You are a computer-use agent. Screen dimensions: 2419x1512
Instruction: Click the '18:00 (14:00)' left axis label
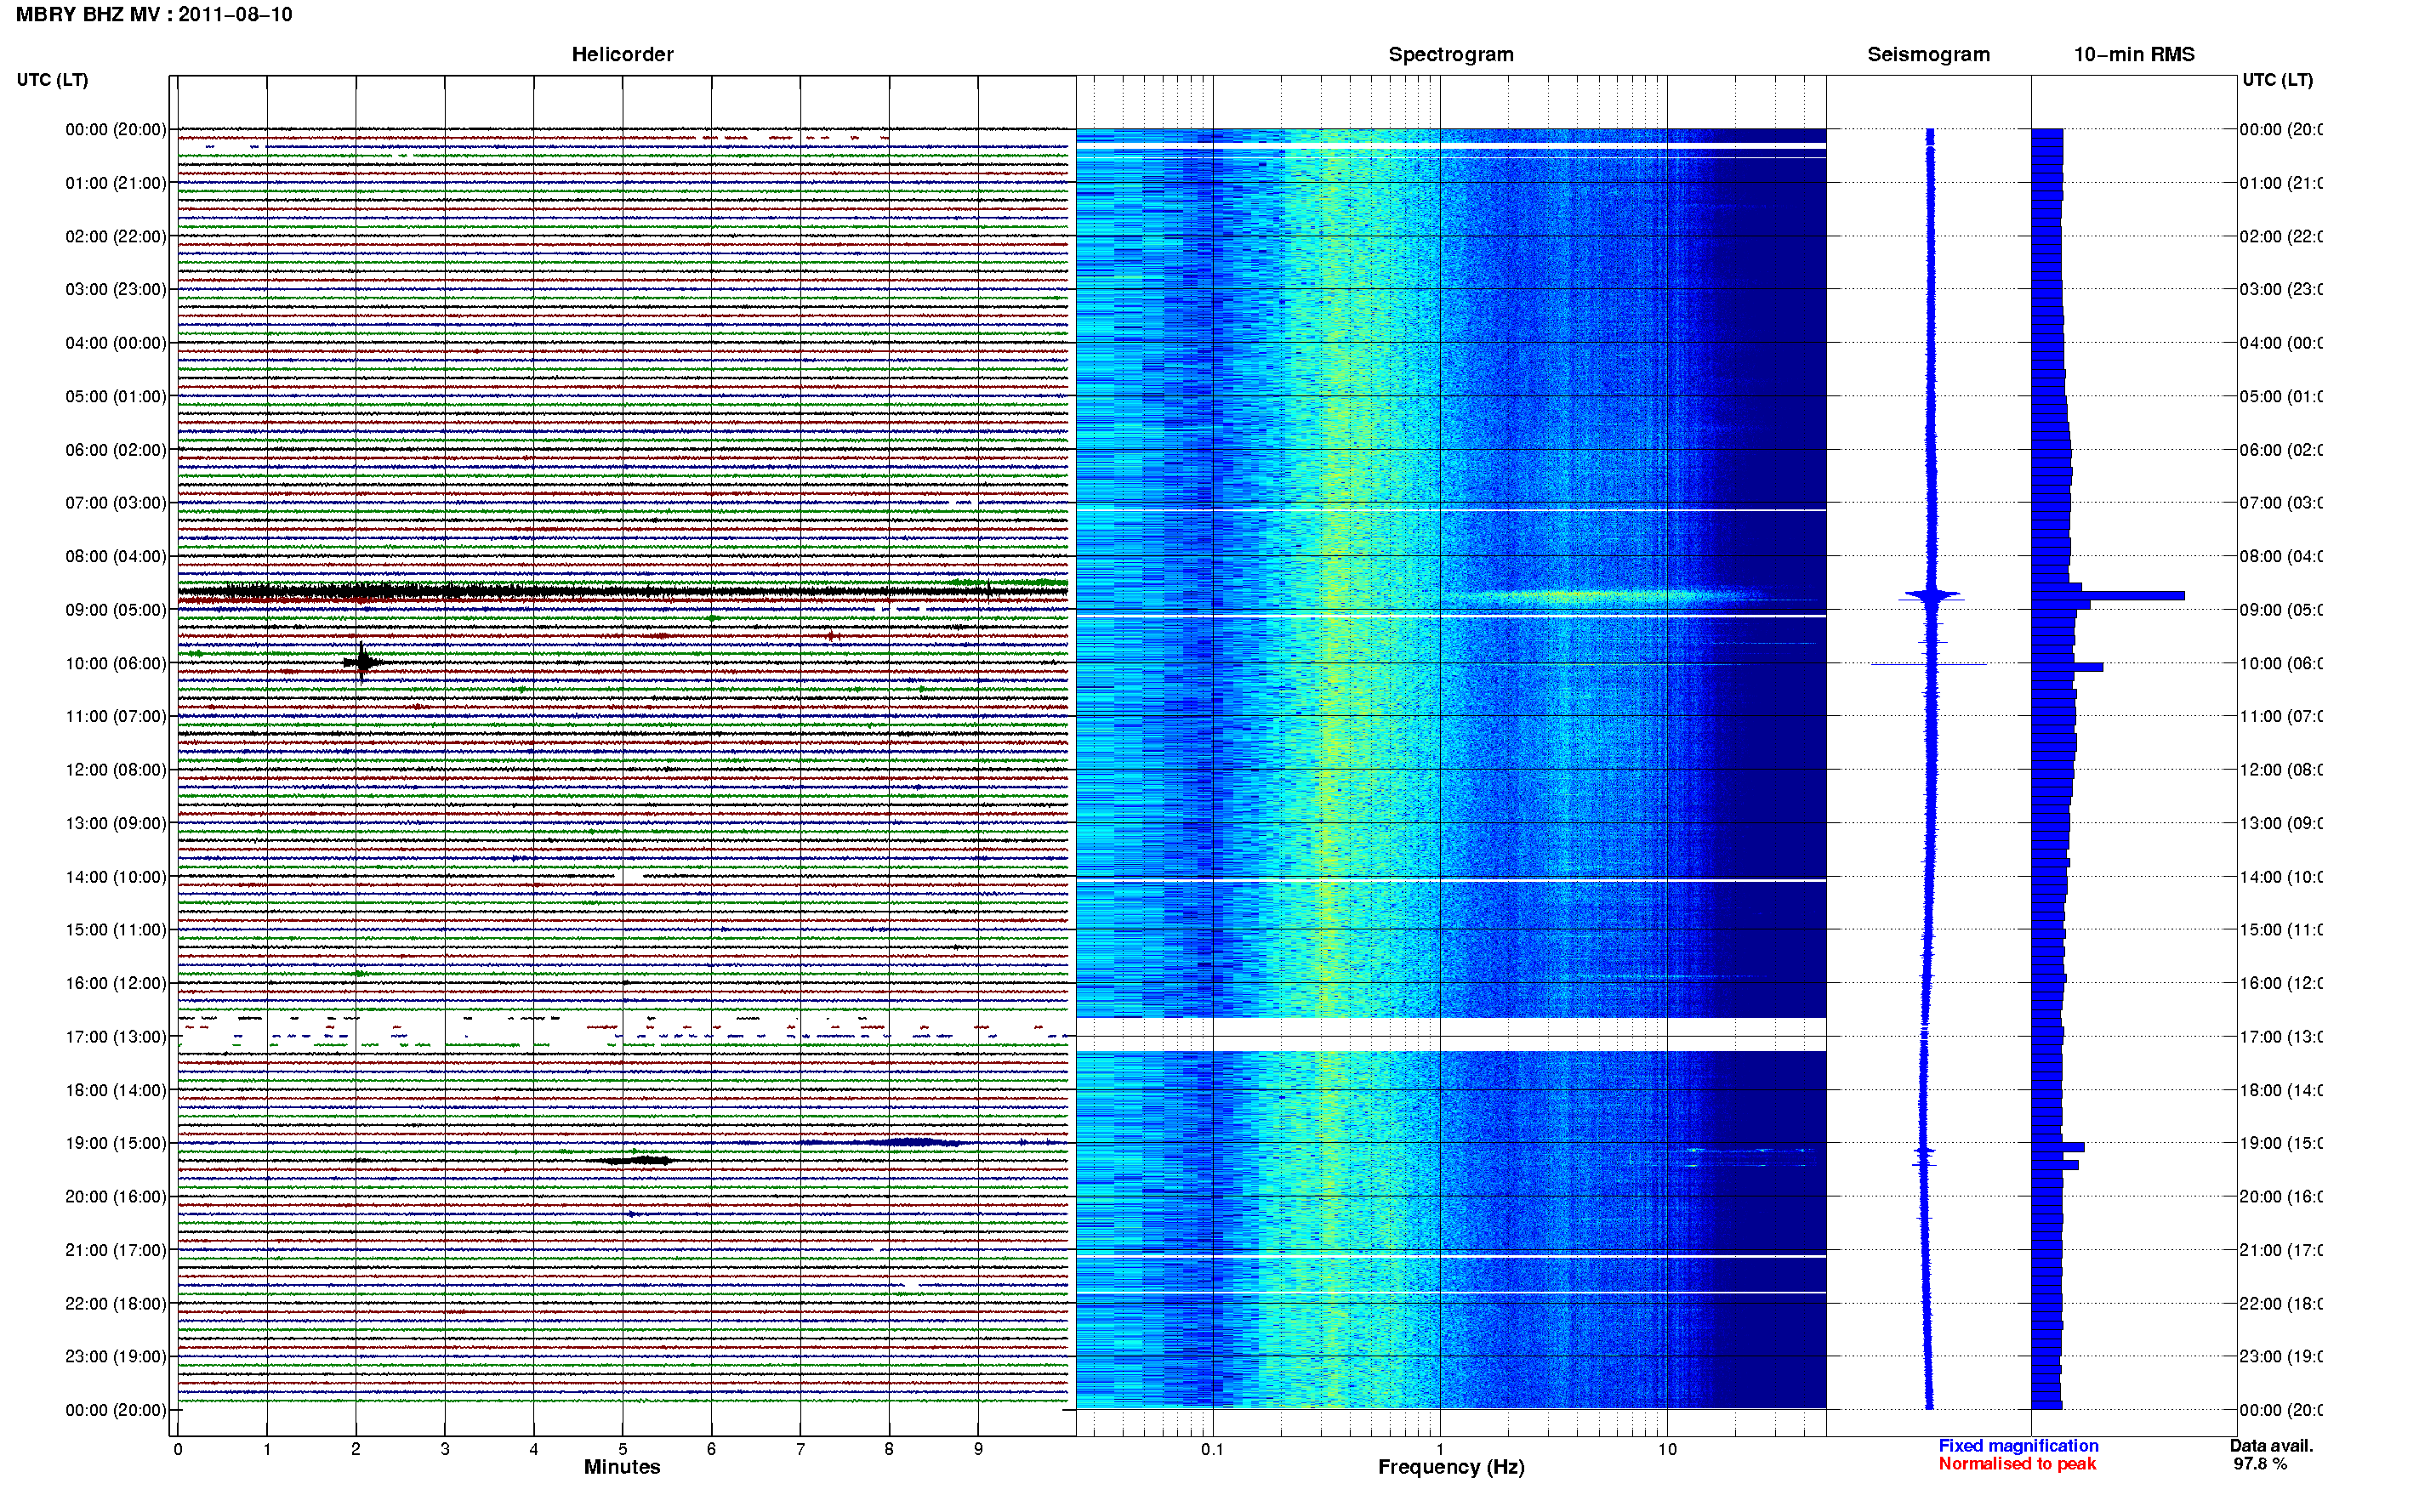pyautogui.click(x=116, y=1090)
